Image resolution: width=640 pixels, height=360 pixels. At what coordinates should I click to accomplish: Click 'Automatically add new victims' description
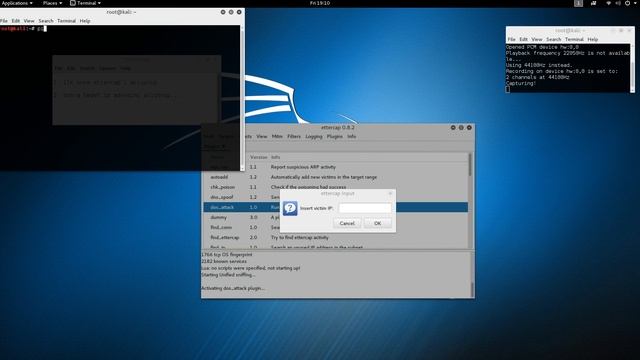[324, 177]
